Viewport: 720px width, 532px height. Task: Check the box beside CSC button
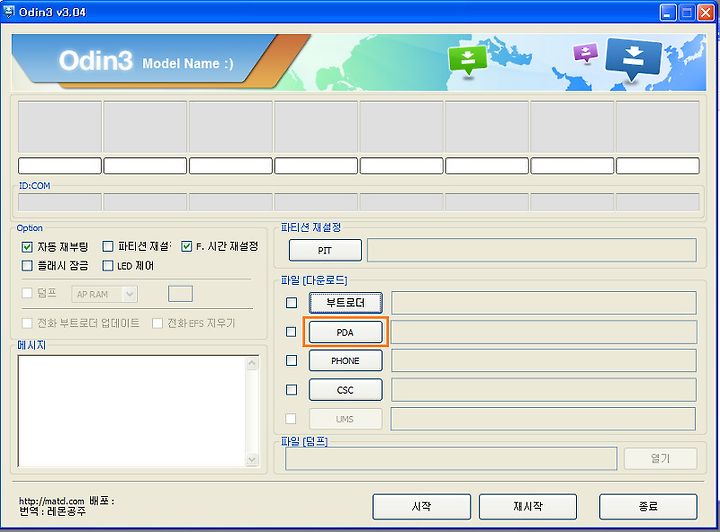click(x=291, y=390)
